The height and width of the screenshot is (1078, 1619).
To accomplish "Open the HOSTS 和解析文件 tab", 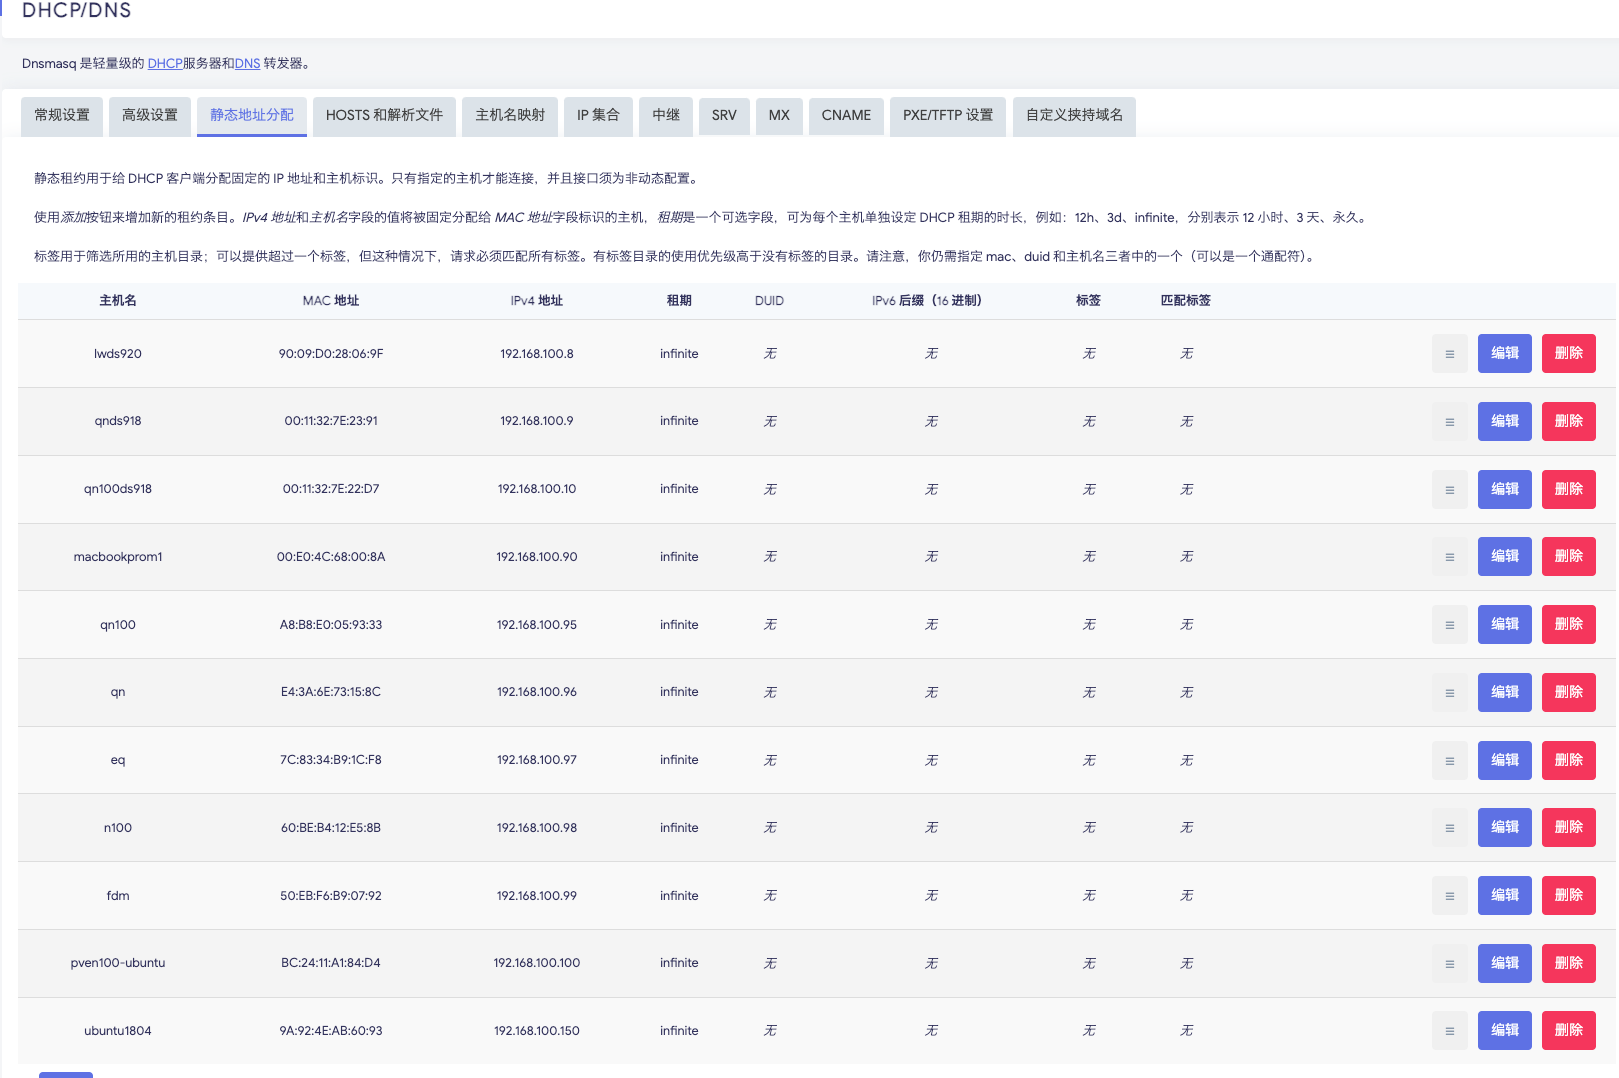I will 384,116.
